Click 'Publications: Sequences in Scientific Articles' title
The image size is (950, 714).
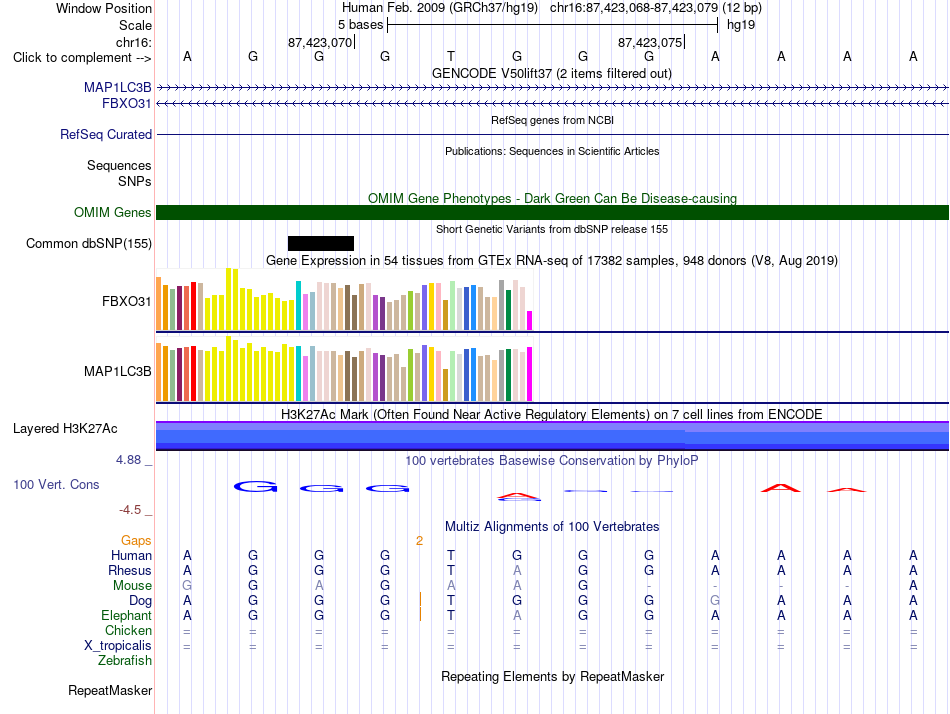(552, 151)
